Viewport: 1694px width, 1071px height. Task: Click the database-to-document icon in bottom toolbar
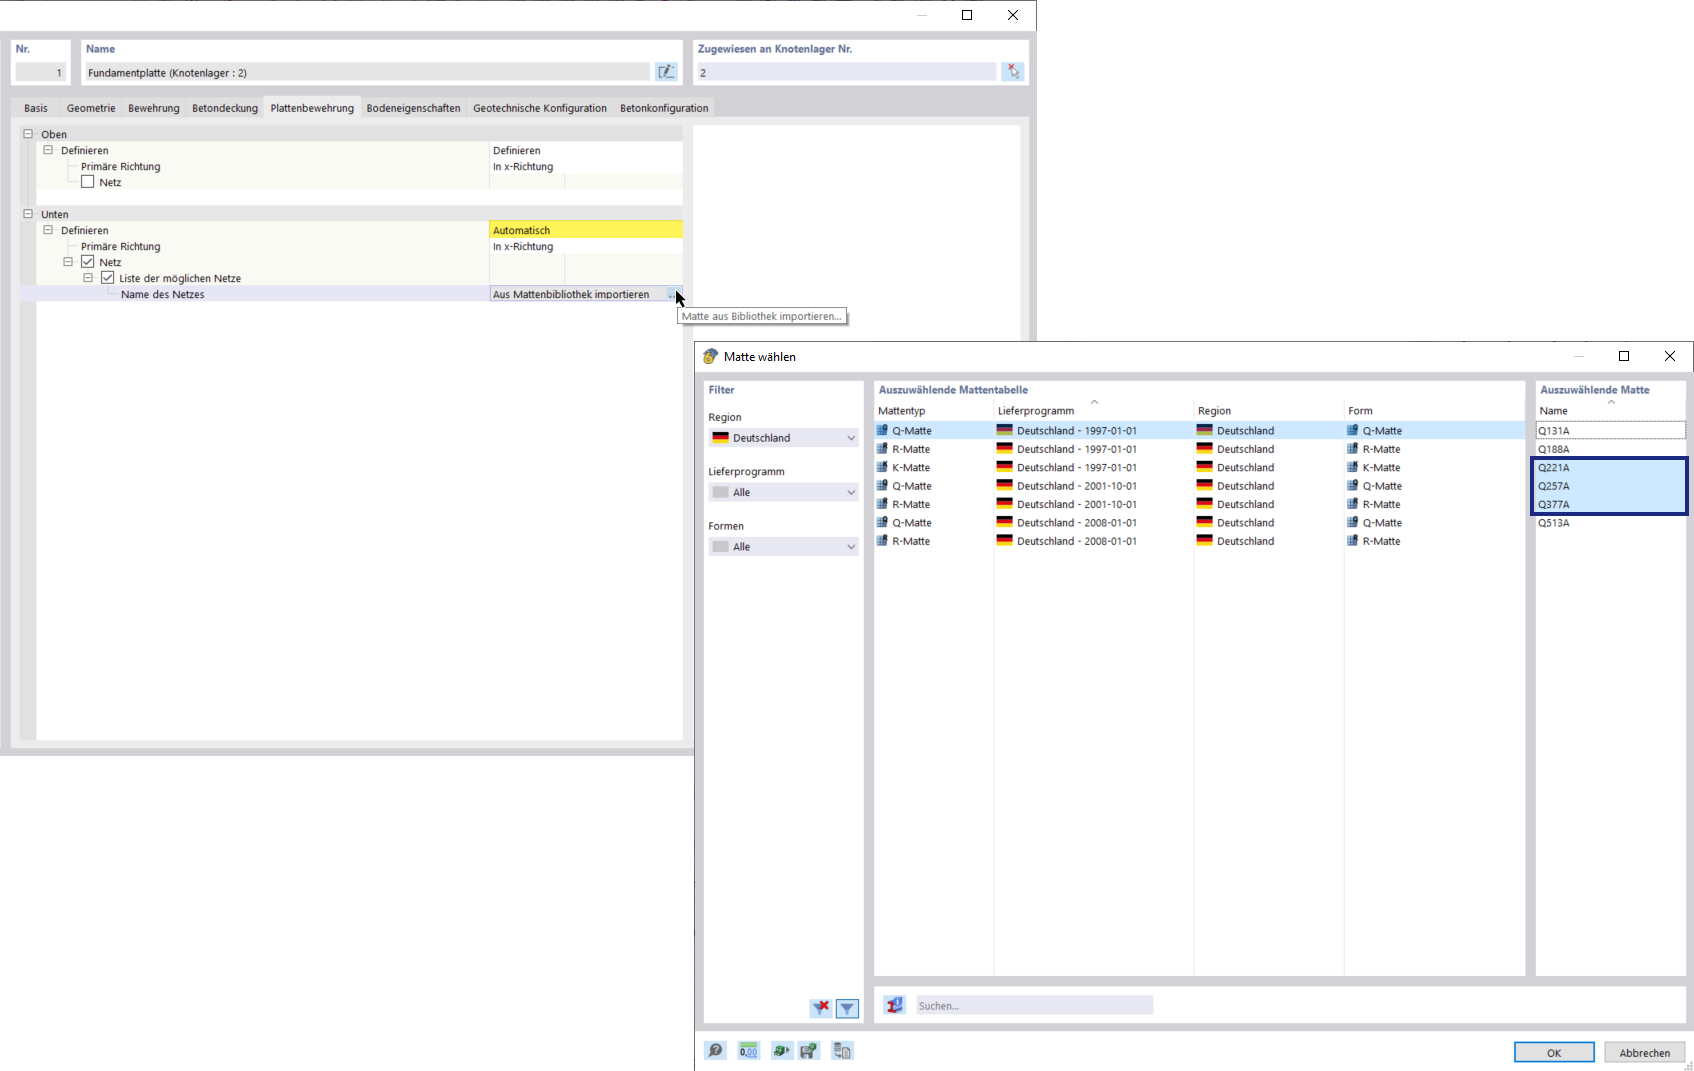tap(842, 1051)
